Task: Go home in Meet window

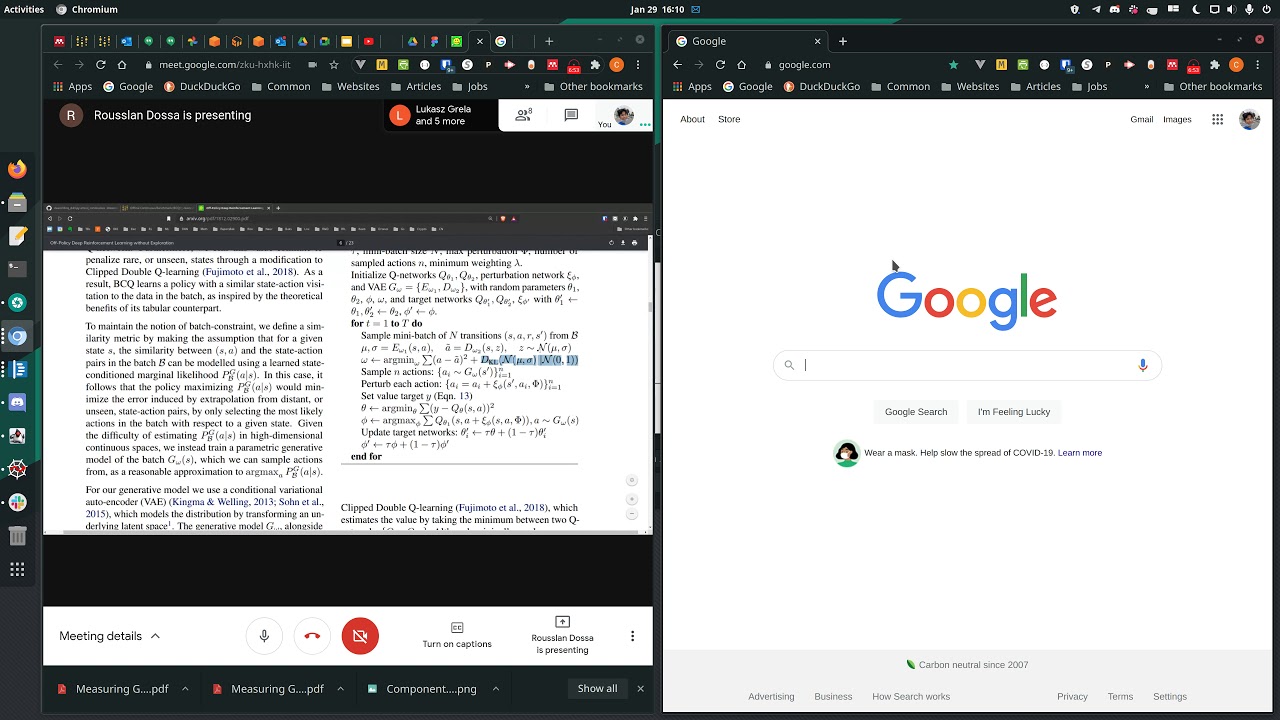Action: [124, 65]
